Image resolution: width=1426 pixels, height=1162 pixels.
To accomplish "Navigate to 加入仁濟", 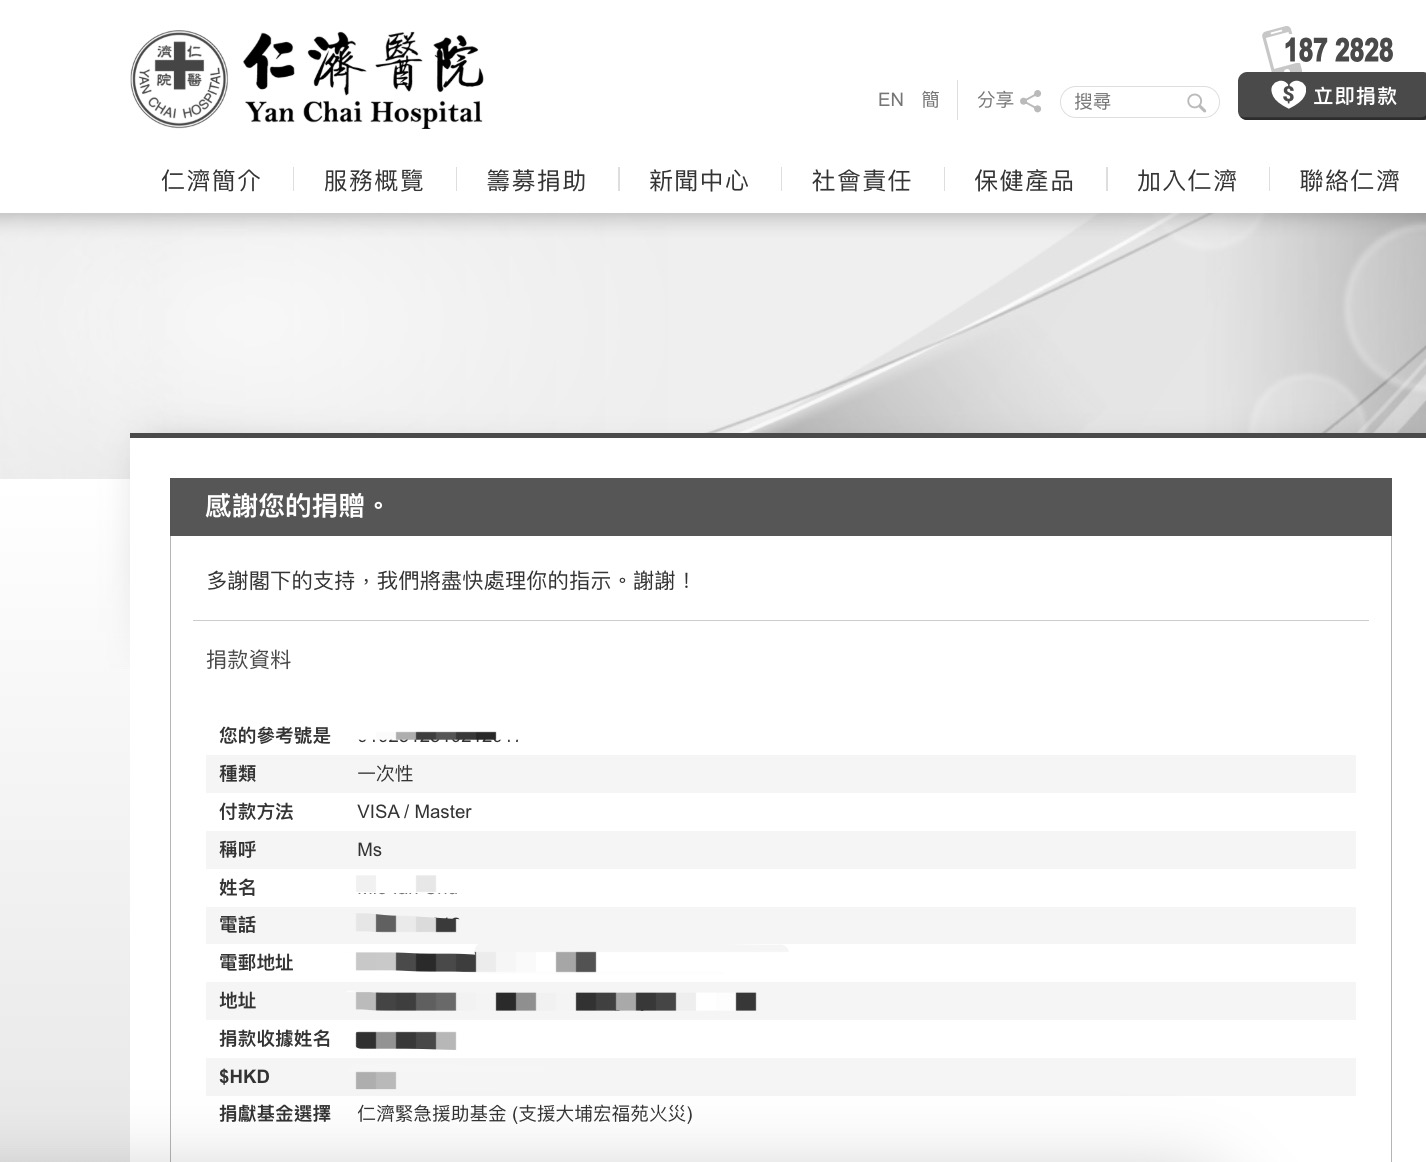I will 1187,181.
